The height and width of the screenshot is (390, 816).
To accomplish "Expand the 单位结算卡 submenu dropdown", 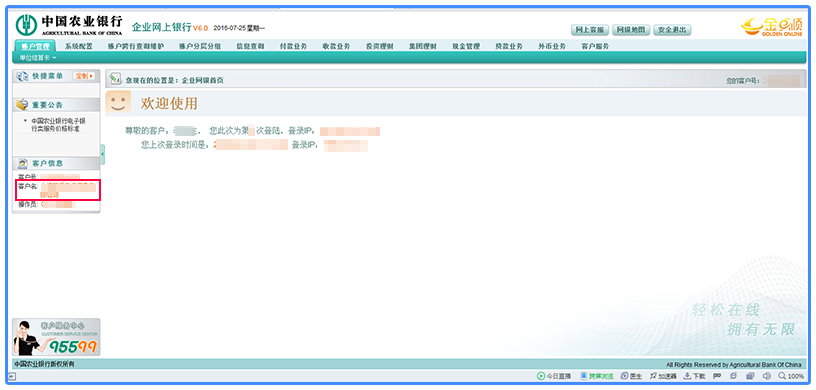I will tap(38, 57).
